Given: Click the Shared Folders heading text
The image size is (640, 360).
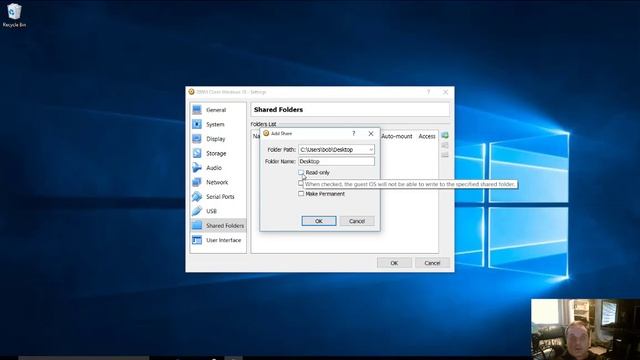Looking at the screenshot, I should [278, 109].
